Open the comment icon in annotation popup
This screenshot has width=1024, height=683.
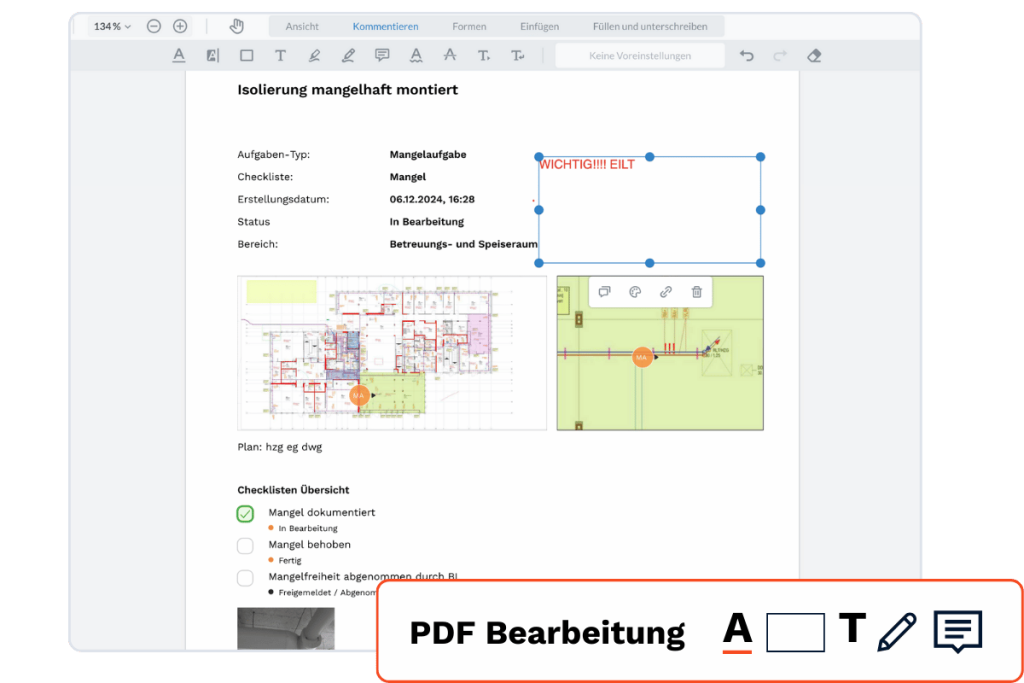pyautogui.click(x=604, y=292)
